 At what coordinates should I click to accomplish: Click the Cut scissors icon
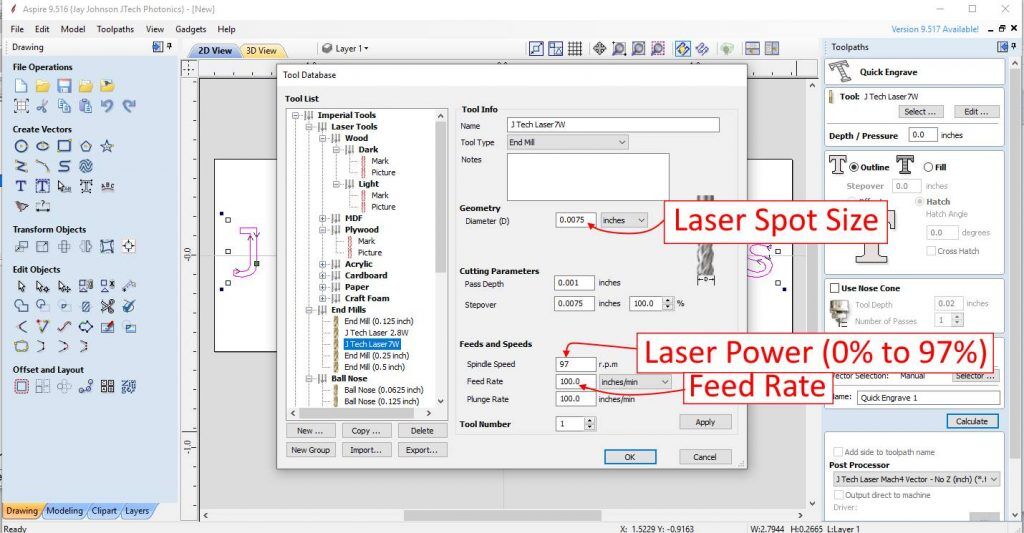43,106
